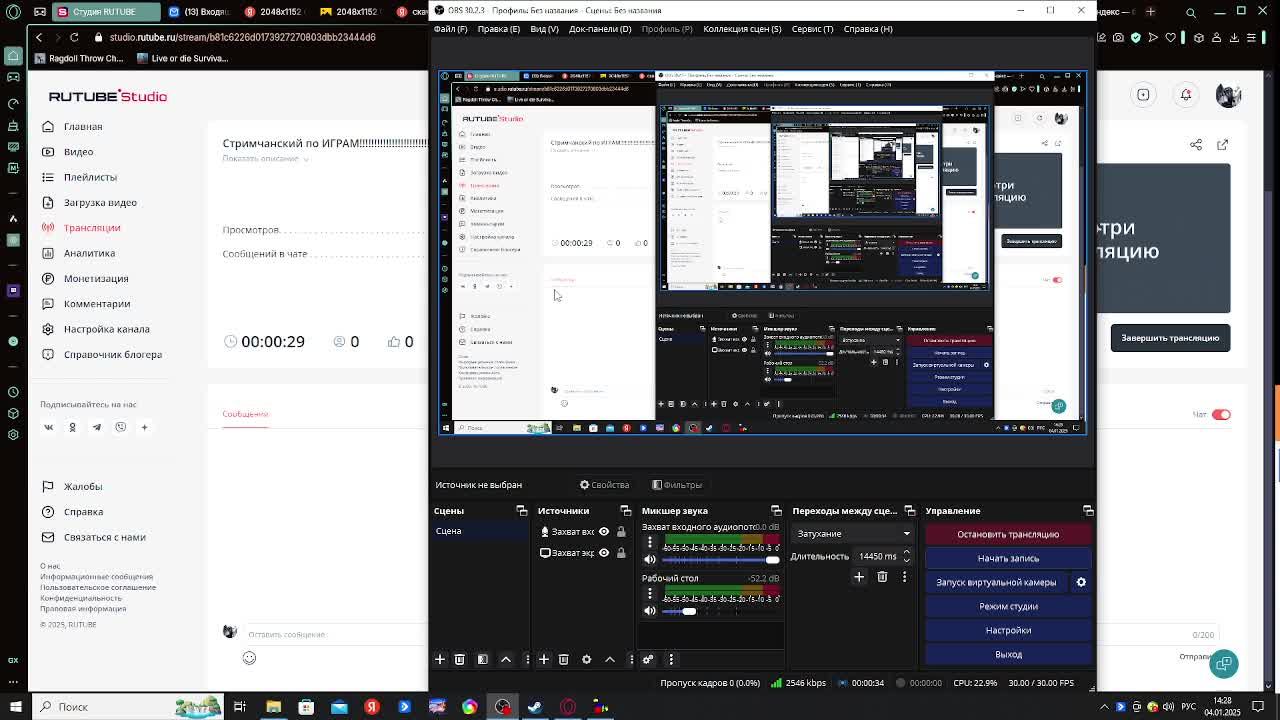This screenshot has width=1280, height=720.
Task: Click Начать запись button
Action: pyautogui.click(x=1008, y=558)
